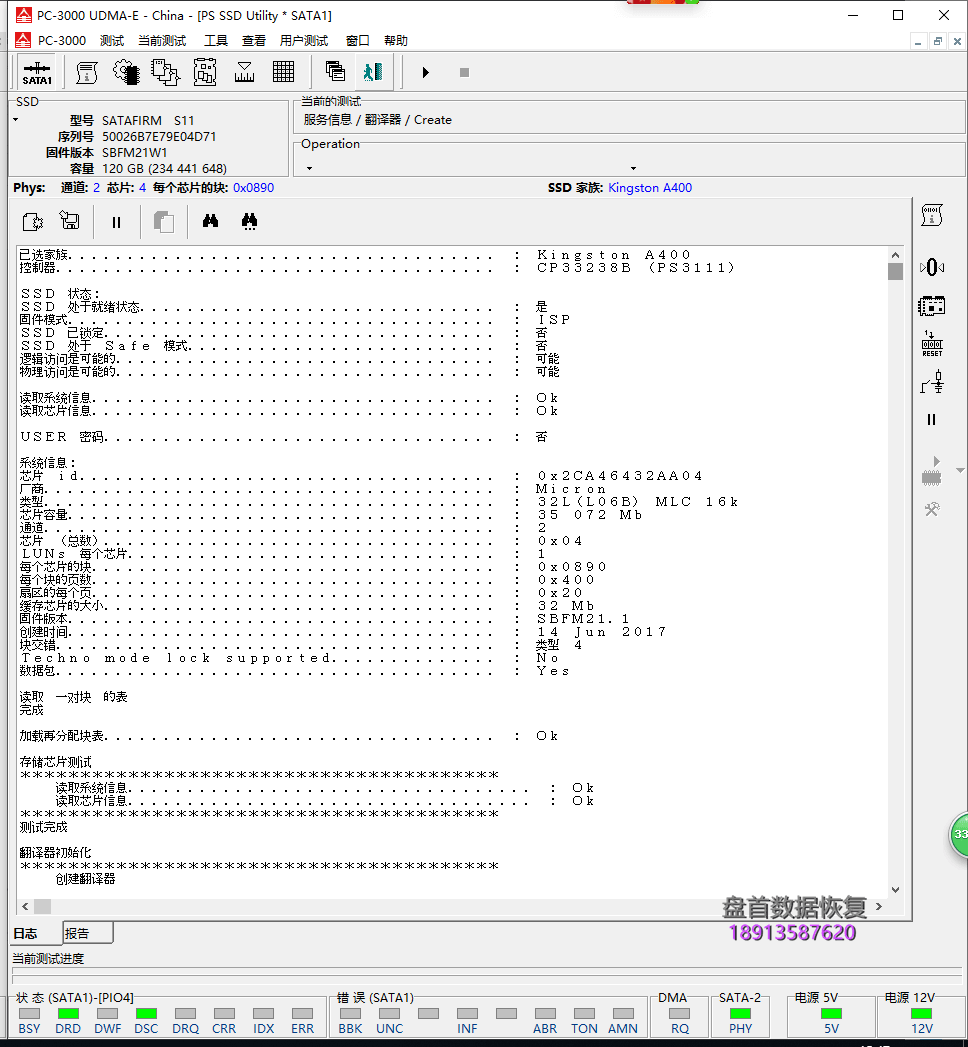Click the copy log pages icon
The image size is (968, 1047).
click(x=164, y=222)
